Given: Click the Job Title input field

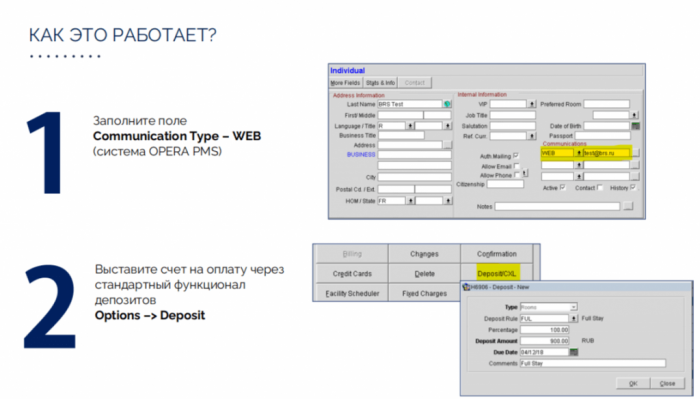Looking at the screenshot, I should pyautogui.click(x=512, y=115).
